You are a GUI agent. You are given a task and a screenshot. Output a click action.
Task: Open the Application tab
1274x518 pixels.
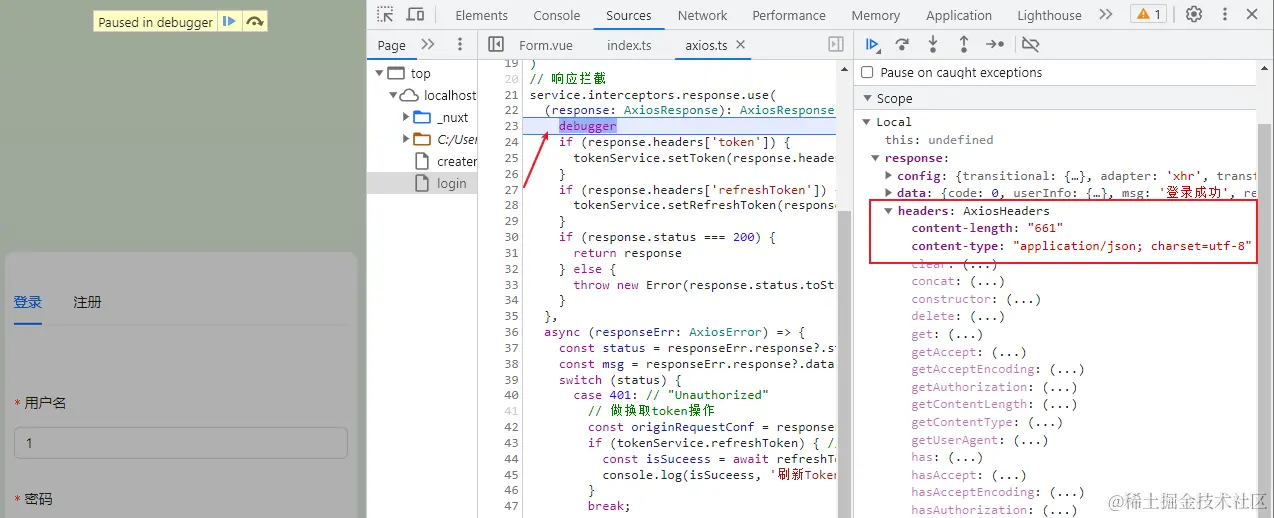click(958, 15)
